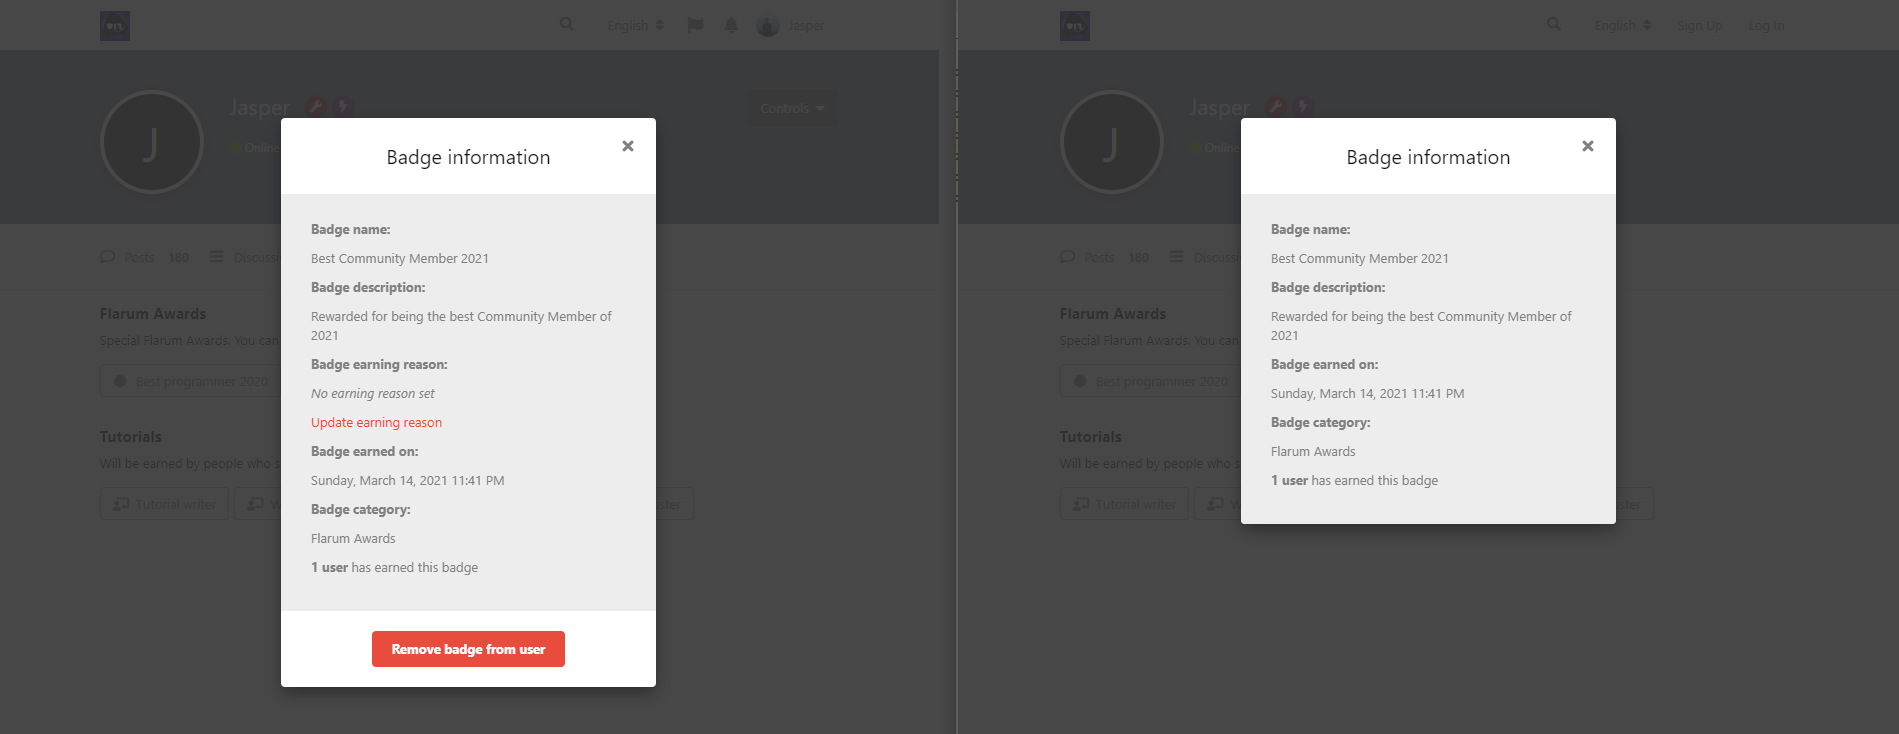This screenshot has width=1899, height=734.
Task: Click "No earning reason set" text
Action: (373, 394)
